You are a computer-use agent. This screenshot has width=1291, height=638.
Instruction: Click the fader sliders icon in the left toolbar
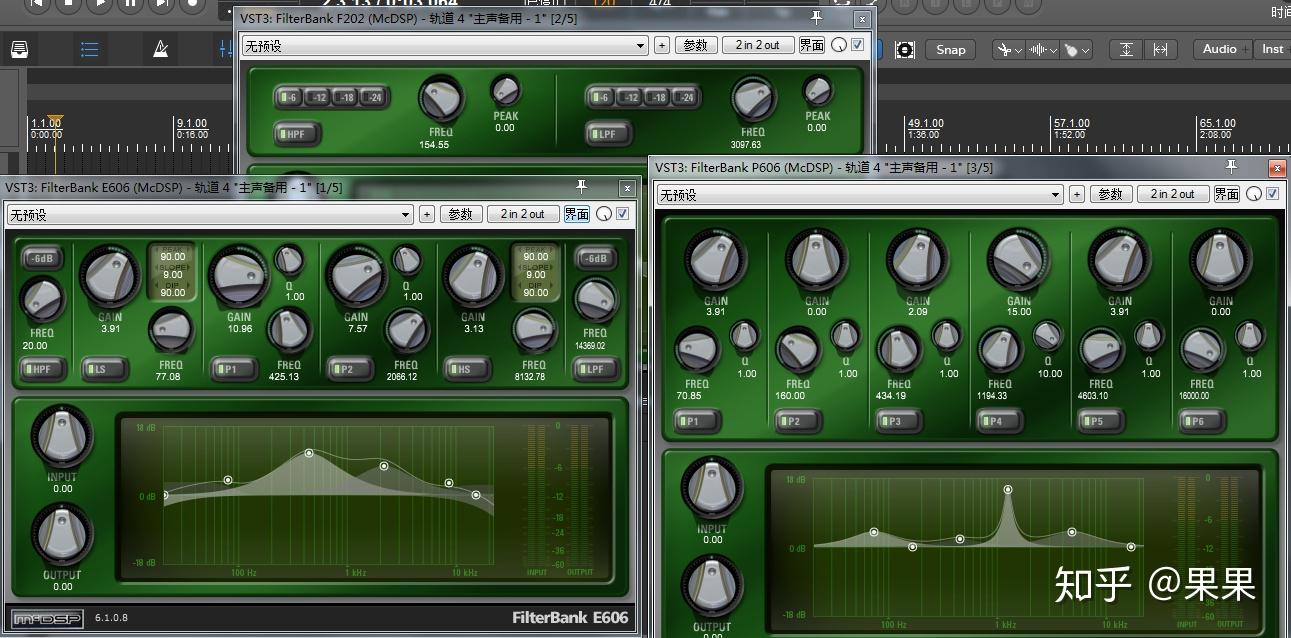(226, 48)
